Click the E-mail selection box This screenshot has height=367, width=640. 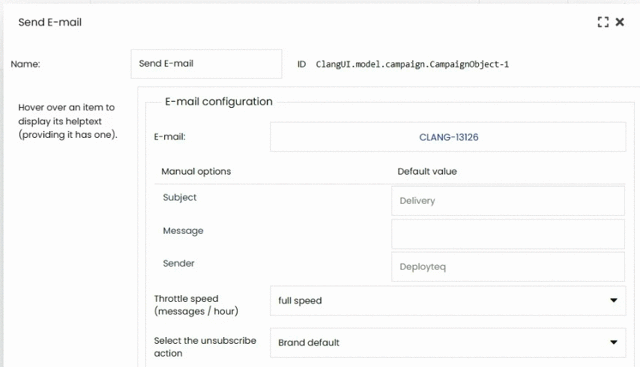click(448, 137)
